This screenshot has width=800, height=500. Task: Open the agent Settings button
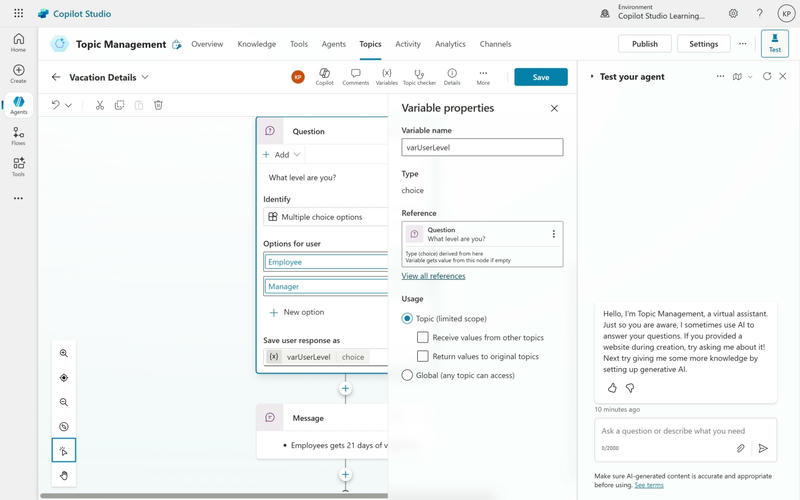(704, 44)
